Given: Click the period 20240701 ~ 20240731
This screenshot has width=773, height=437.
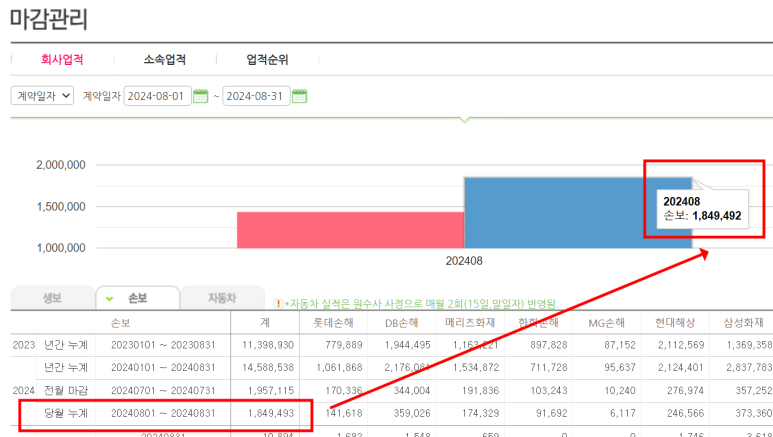Looking at the screenshot, I should [163, 390].
